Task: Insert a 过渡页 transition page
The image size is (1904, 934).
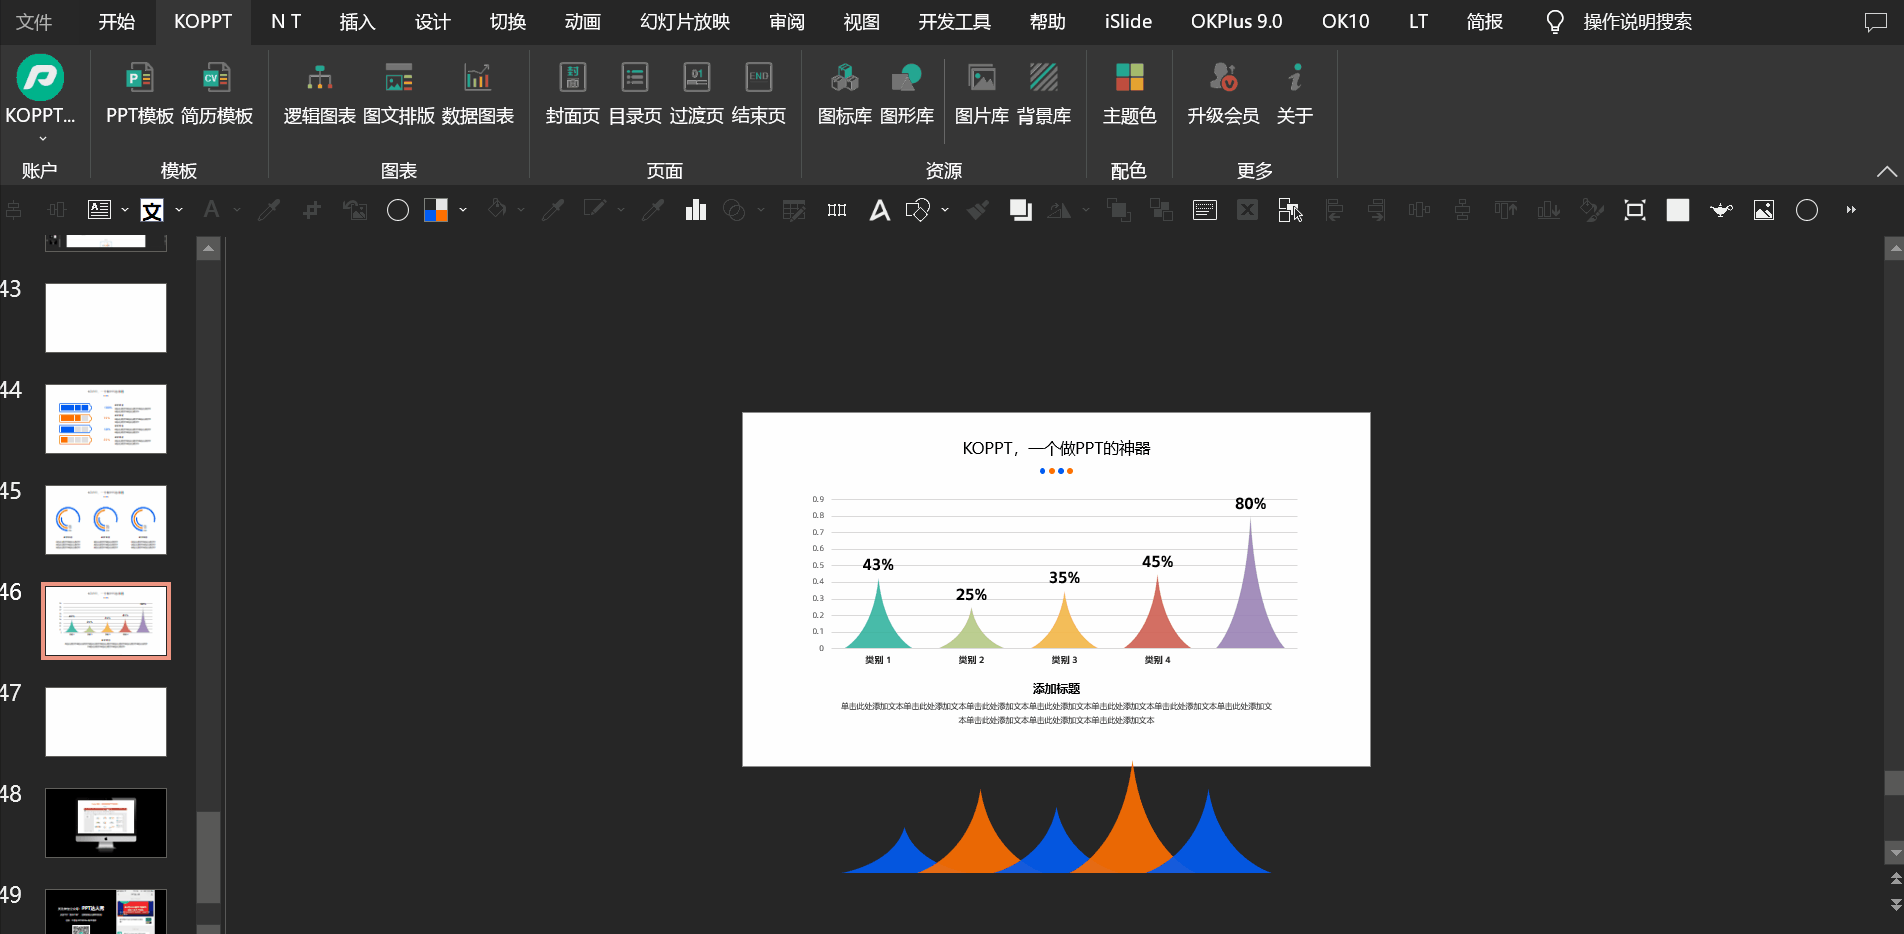Action: [697, 92]
